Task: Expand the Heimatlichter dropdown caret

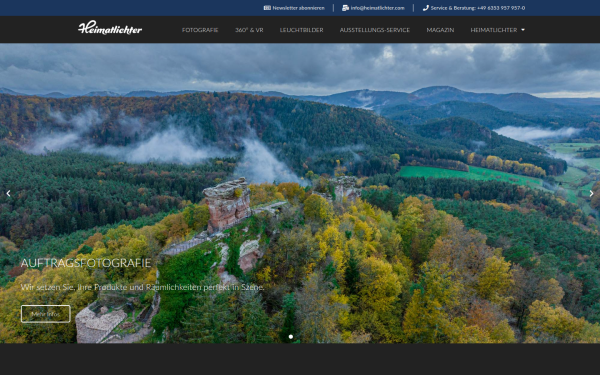Action: point(523,30)
